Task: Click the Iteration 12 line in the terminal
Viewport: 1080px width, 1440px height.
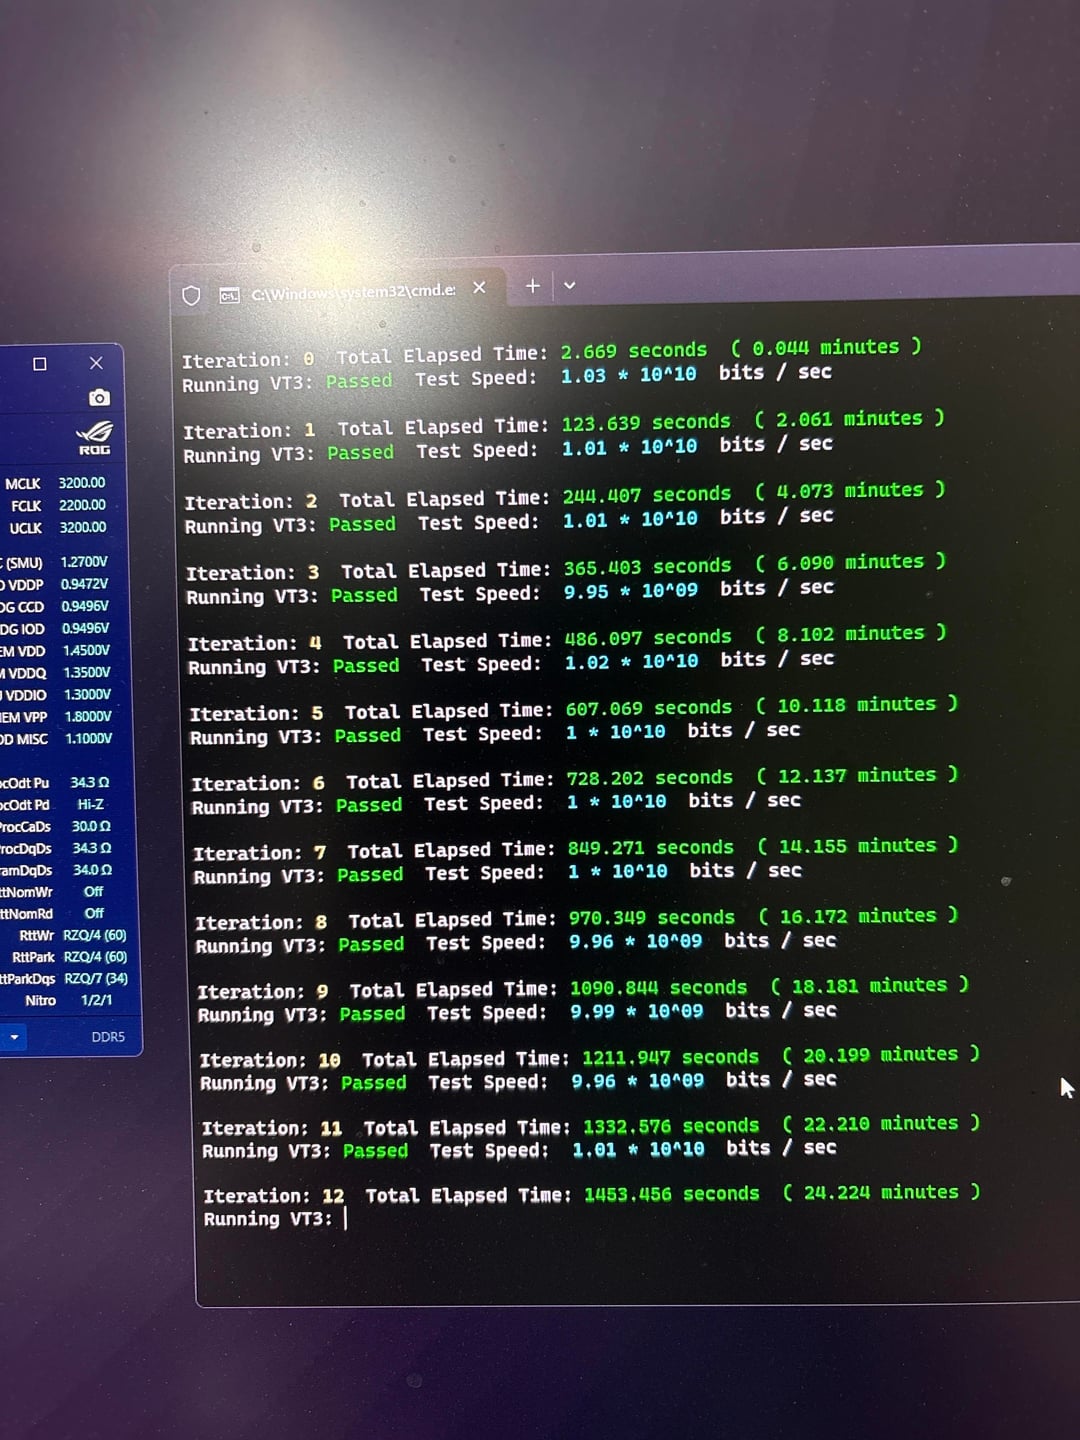Action: pyautogui.click(x=591, y=1194)
